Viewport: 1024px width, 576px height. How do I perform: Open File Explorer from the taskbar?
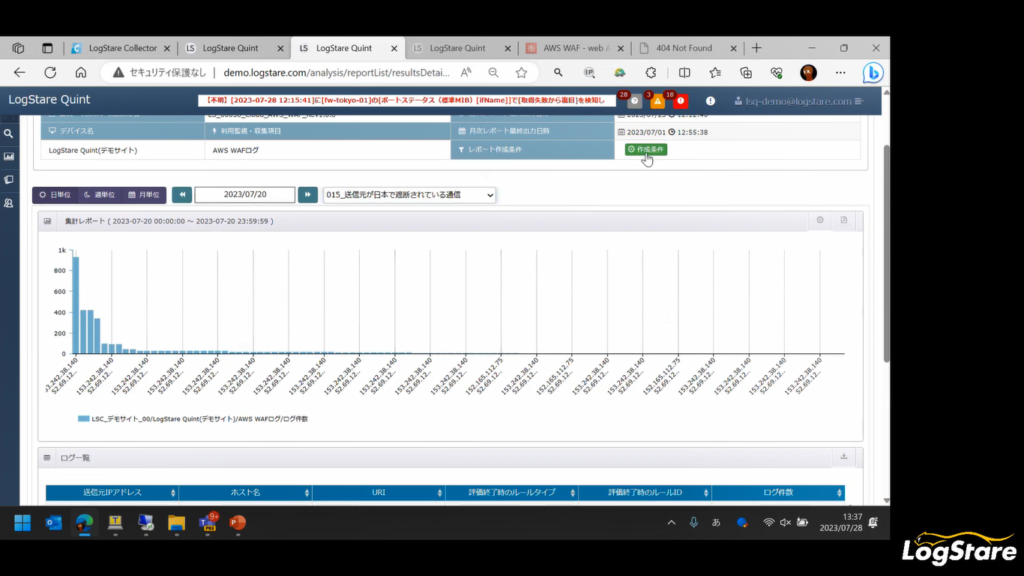pyautogui.click(x=176, y=522)
